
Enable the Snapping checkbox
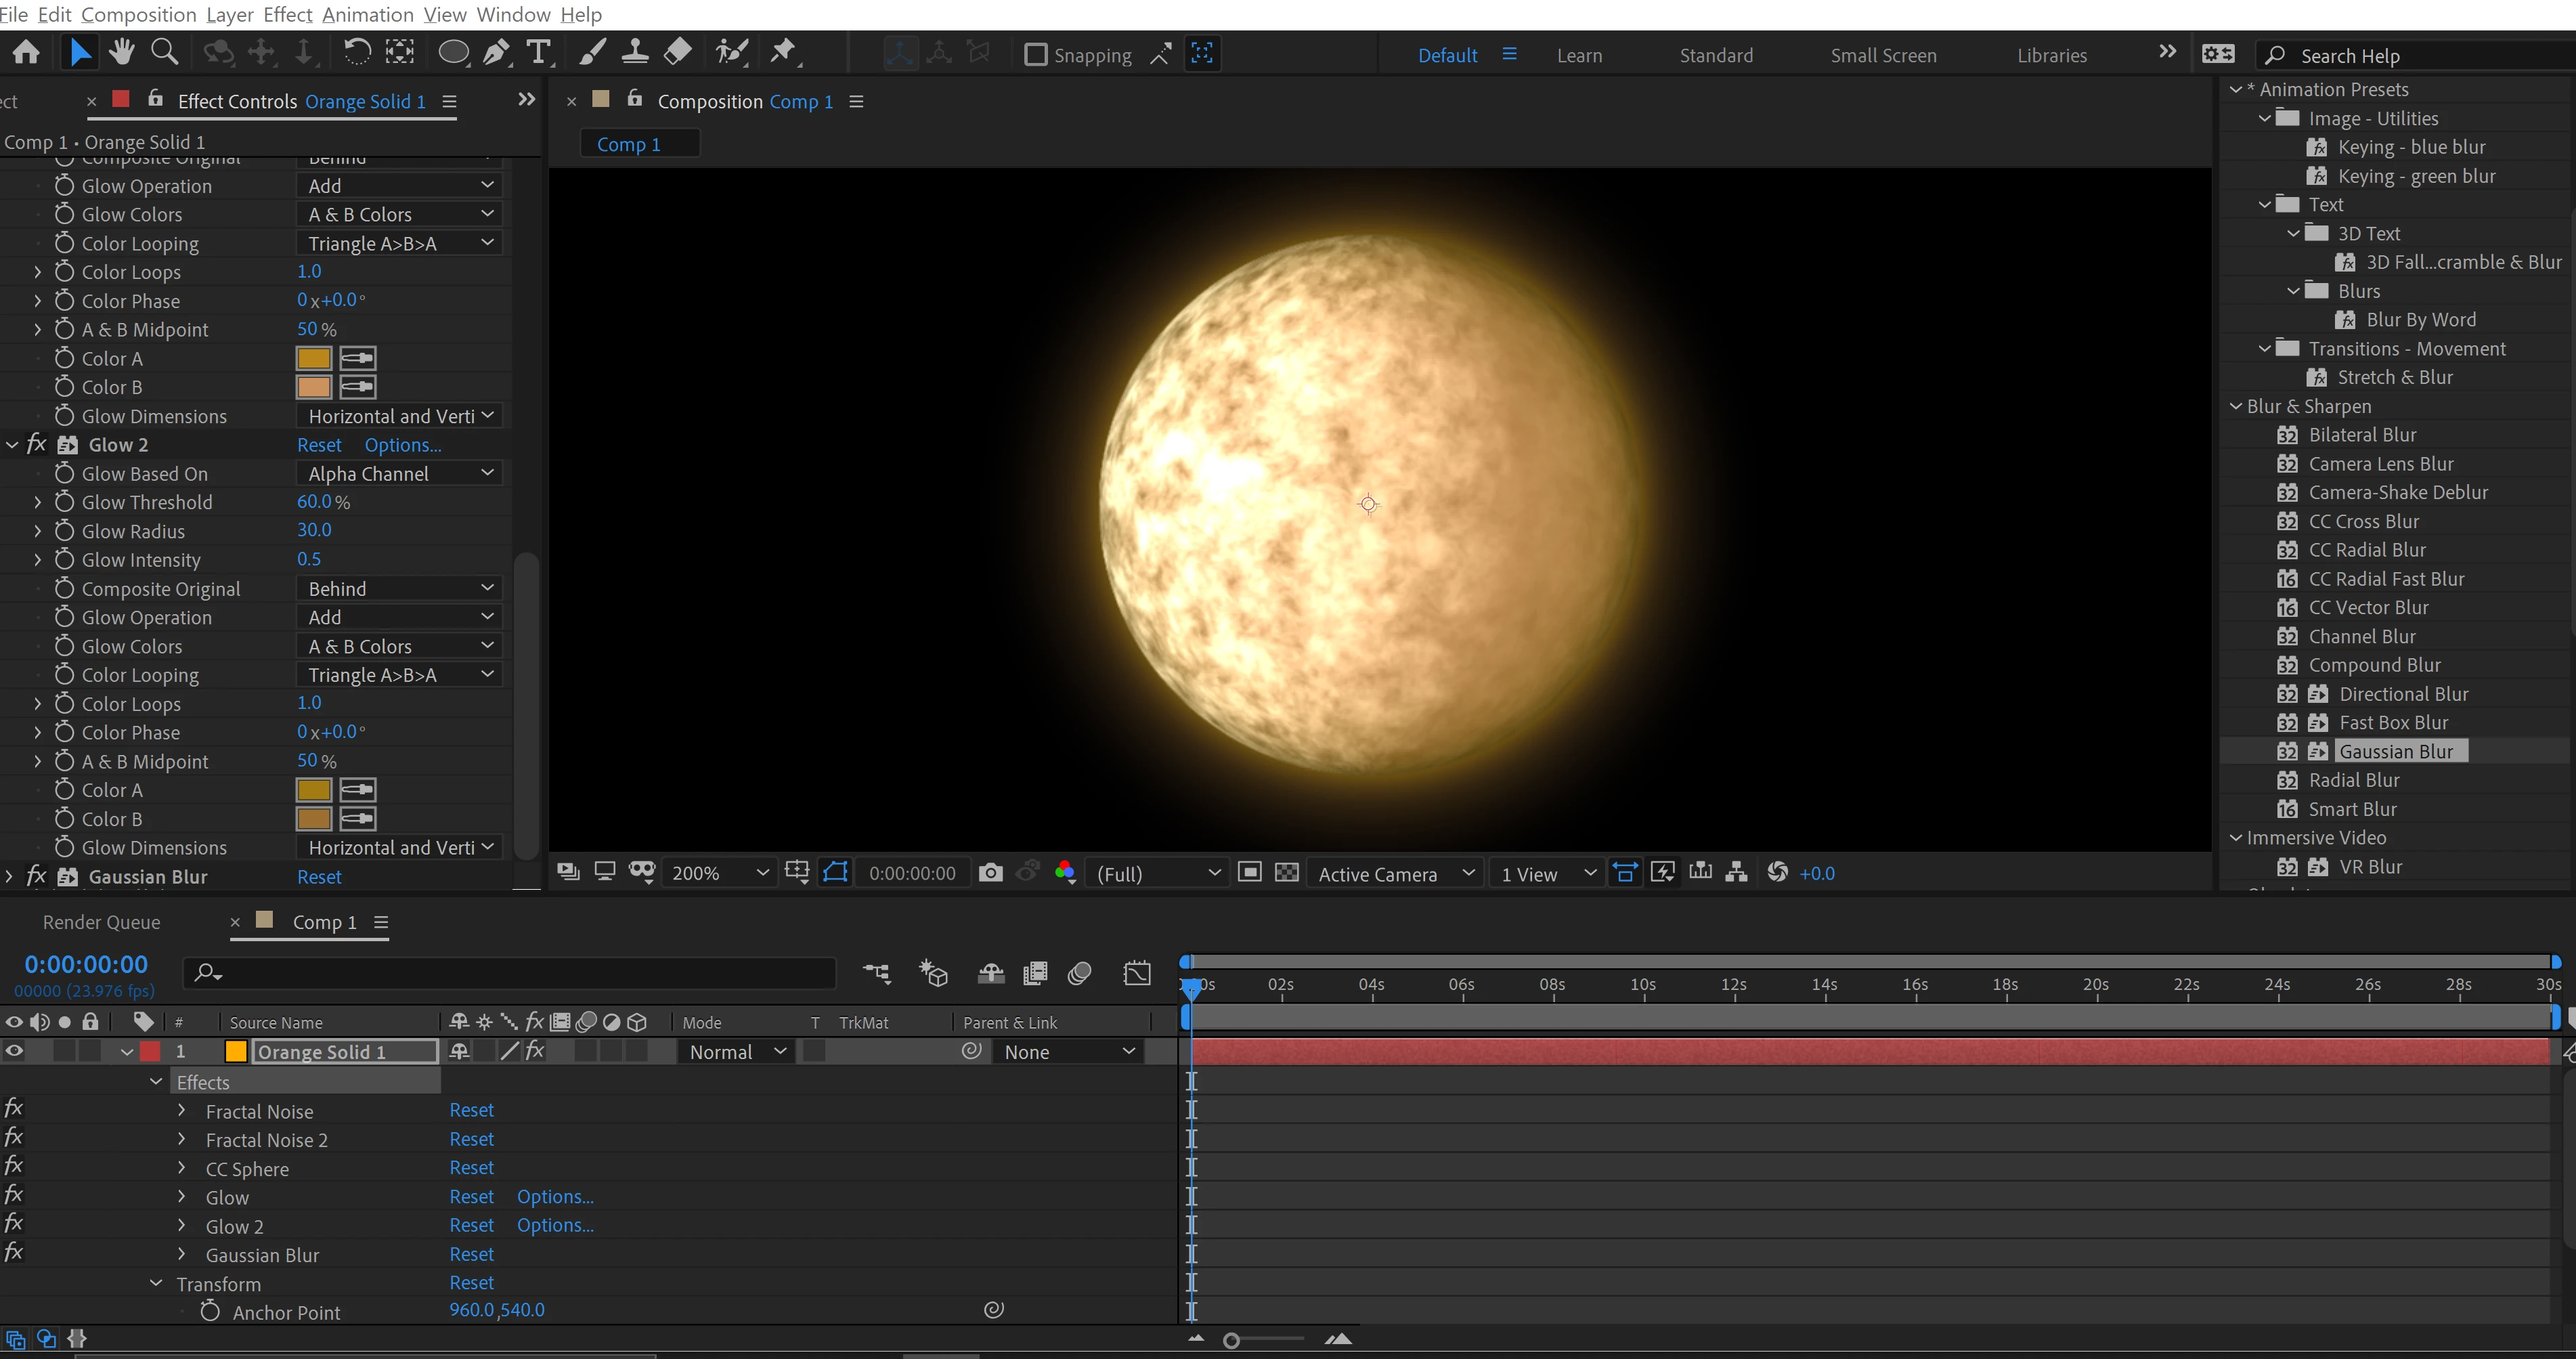tap(1036, 55)
